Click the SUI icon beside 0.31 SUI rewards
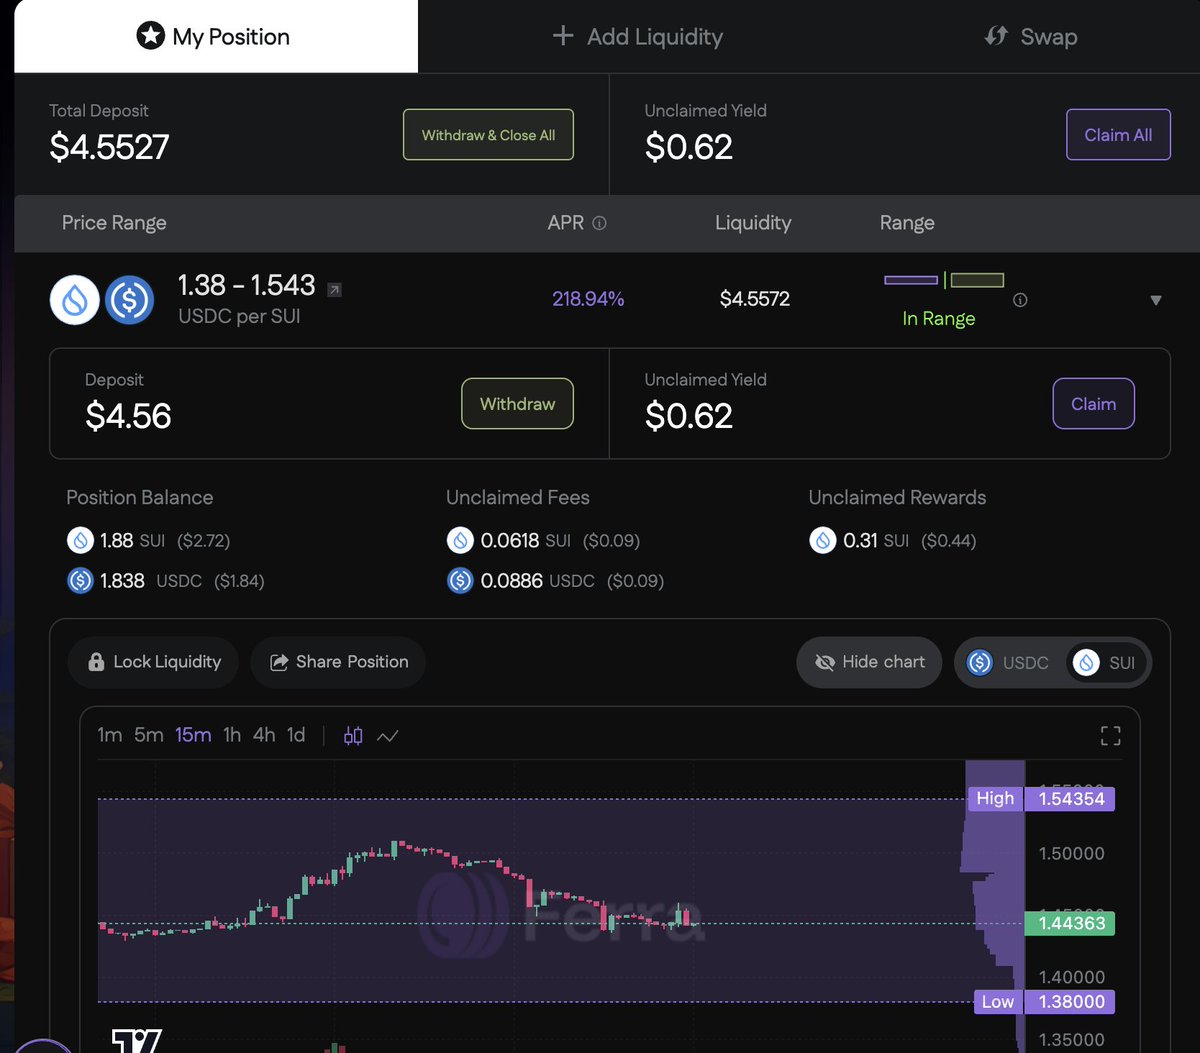 coord(823,541)
